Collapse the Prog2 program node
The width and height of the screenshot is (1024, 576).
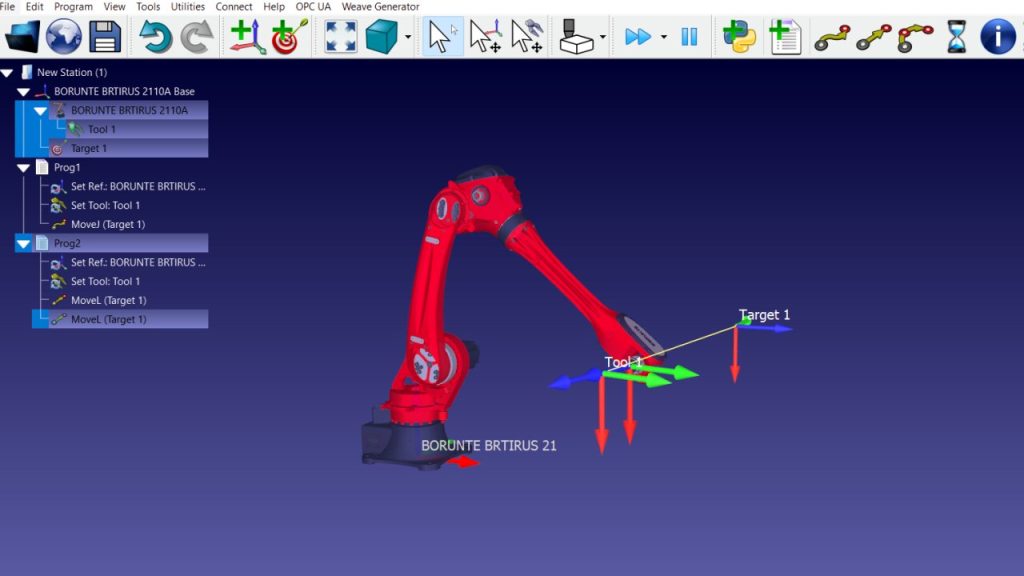(23, 244)
